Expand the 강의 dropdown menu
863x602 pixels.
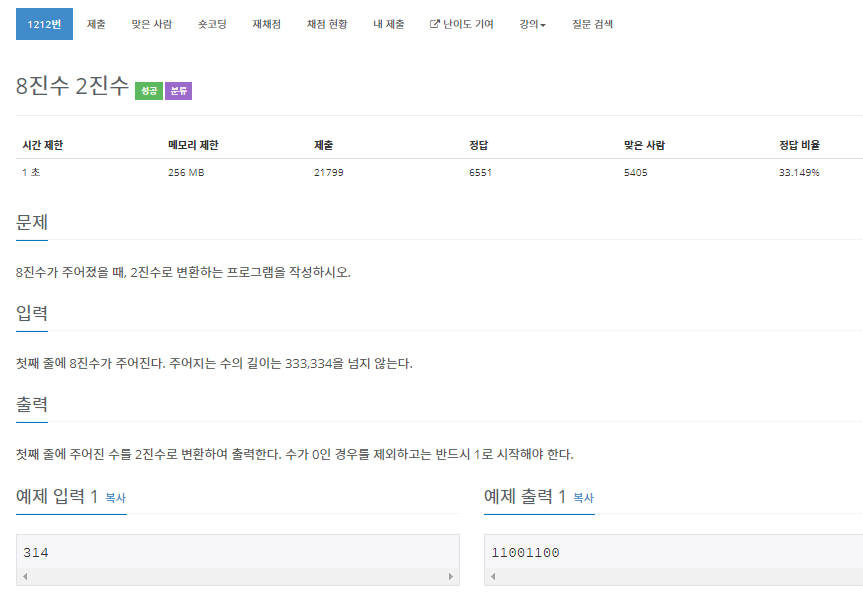click(532, 24)
